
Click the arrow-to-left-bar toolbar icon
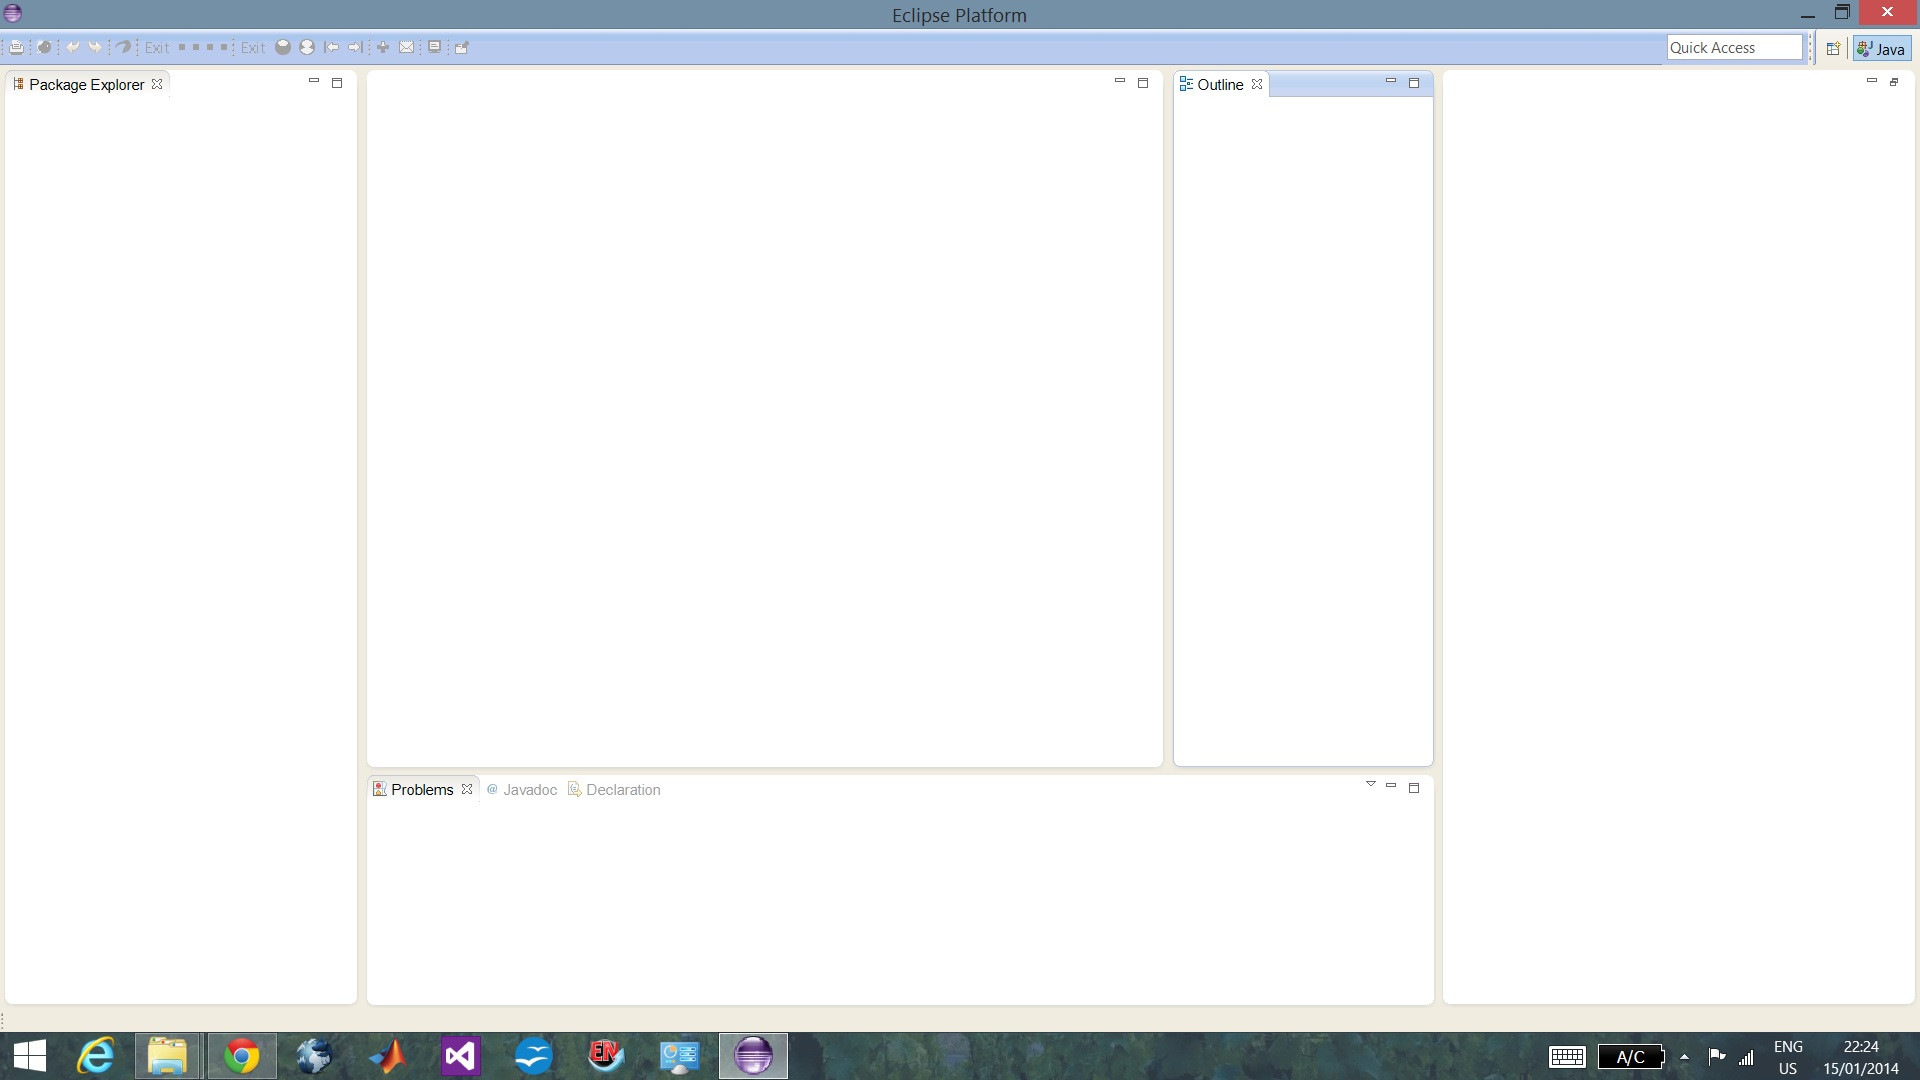332,47
